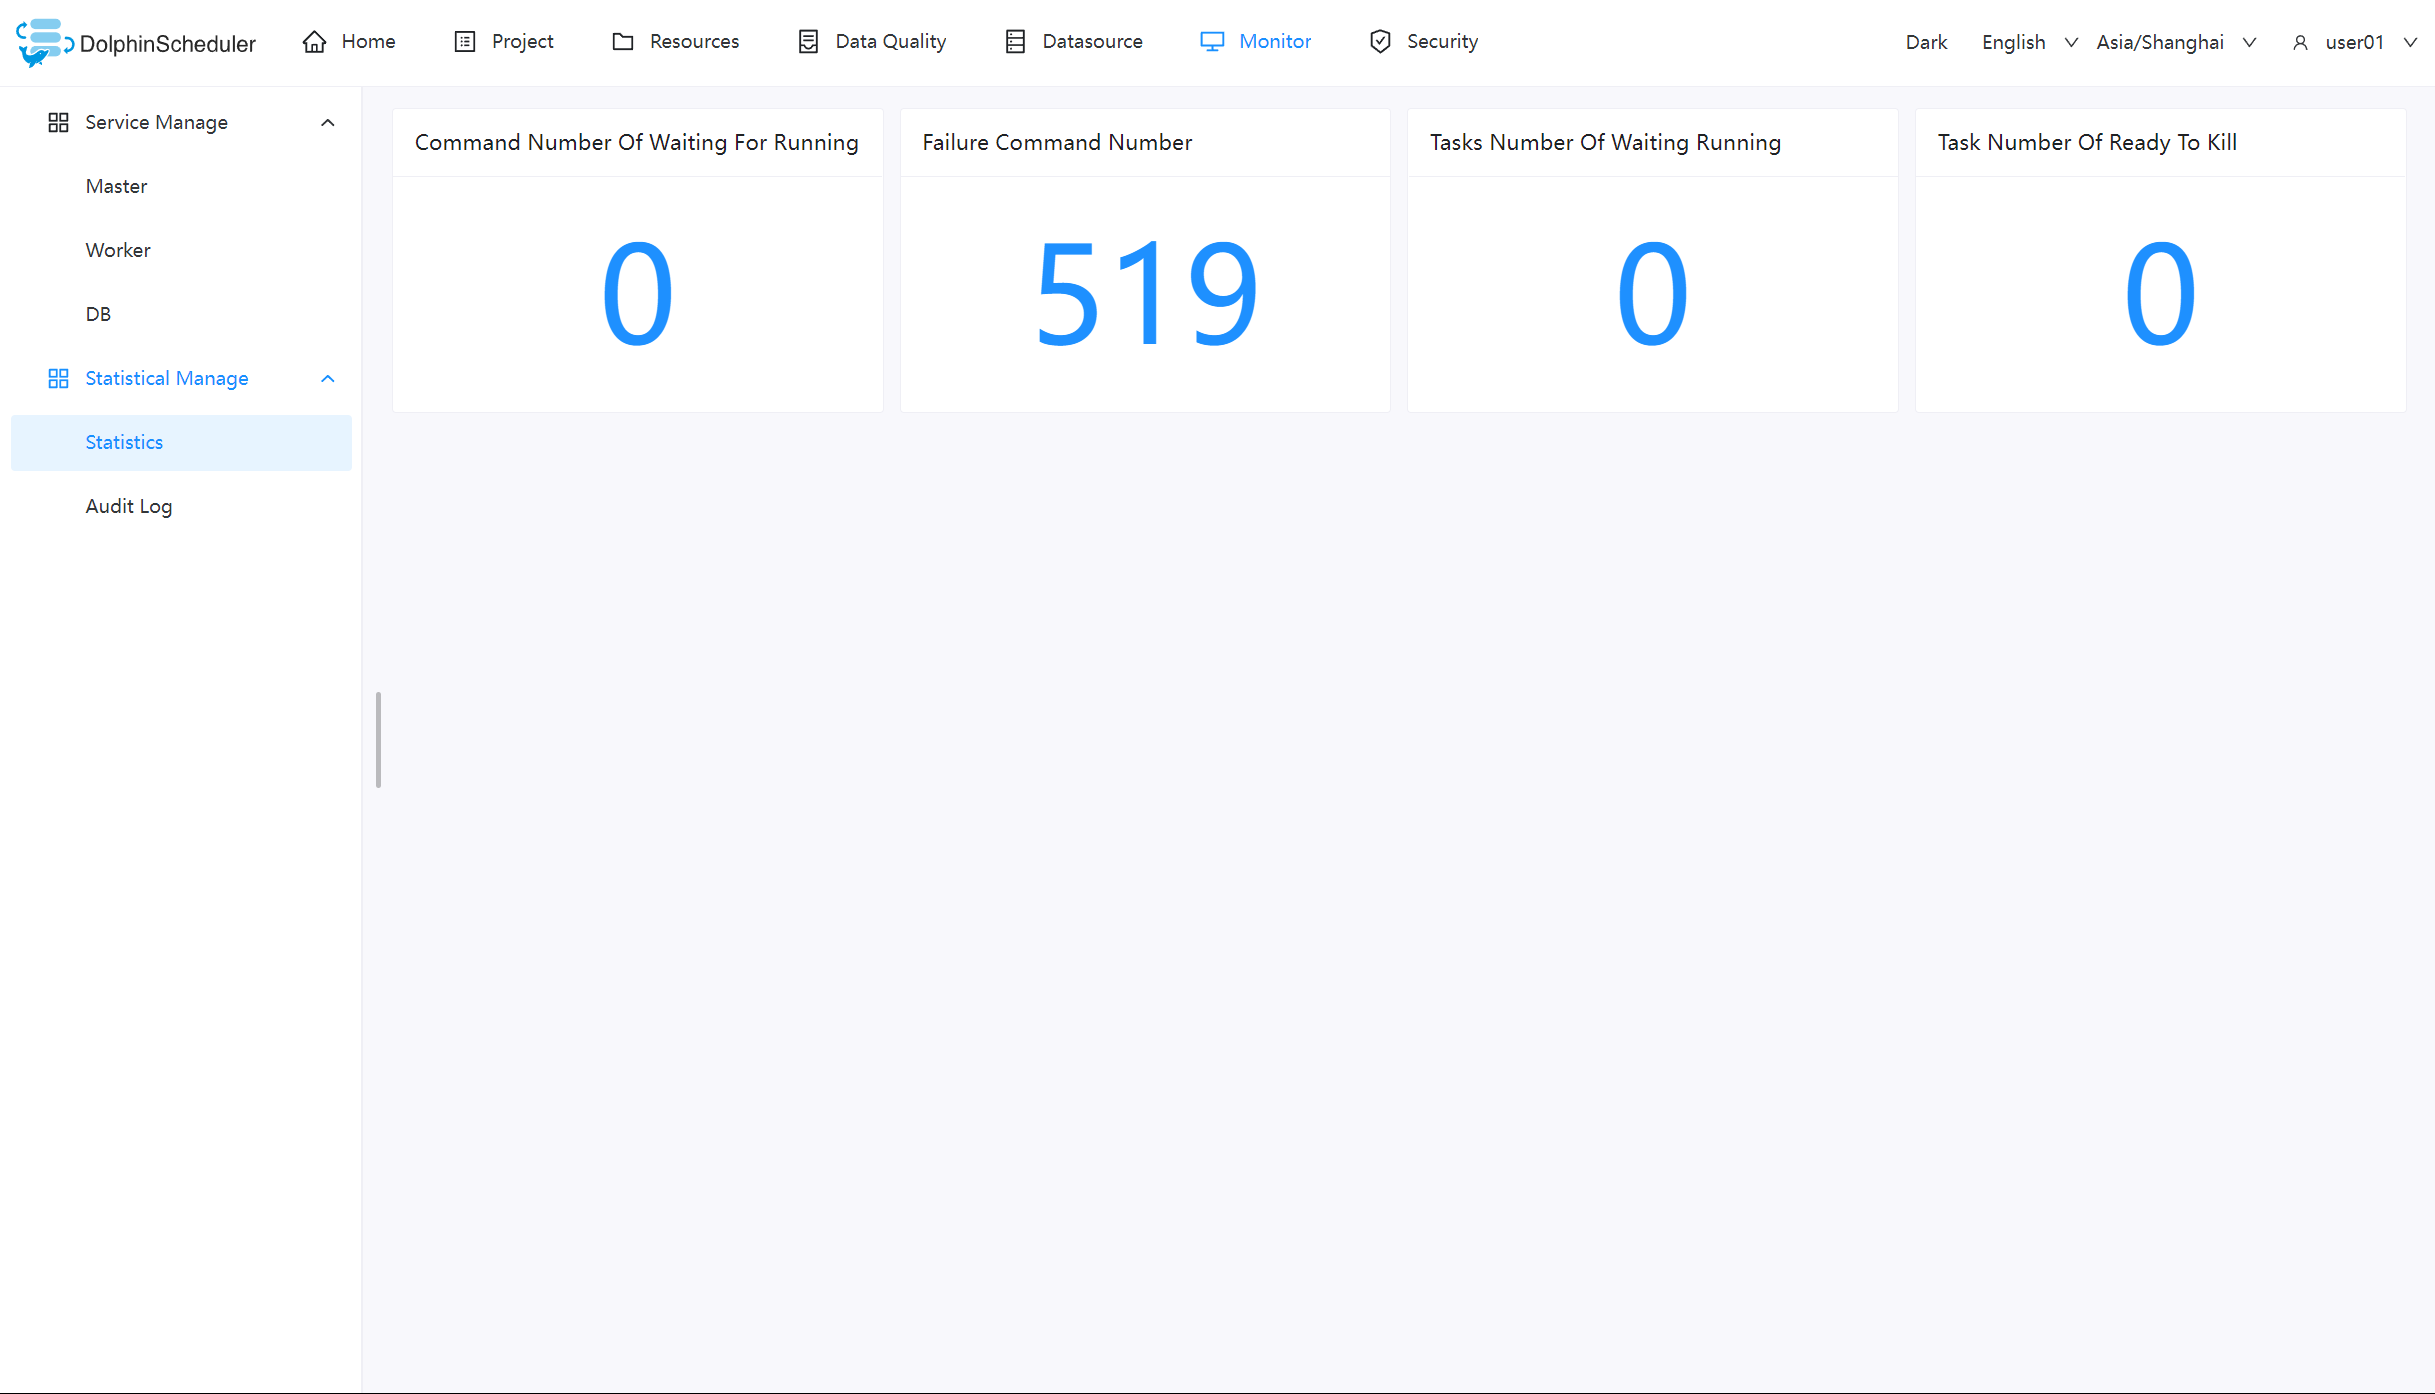This screenshot has height=1394, width=2435.
Task: Select the DB sidebar entry
Action: click(x=98, y=315)
